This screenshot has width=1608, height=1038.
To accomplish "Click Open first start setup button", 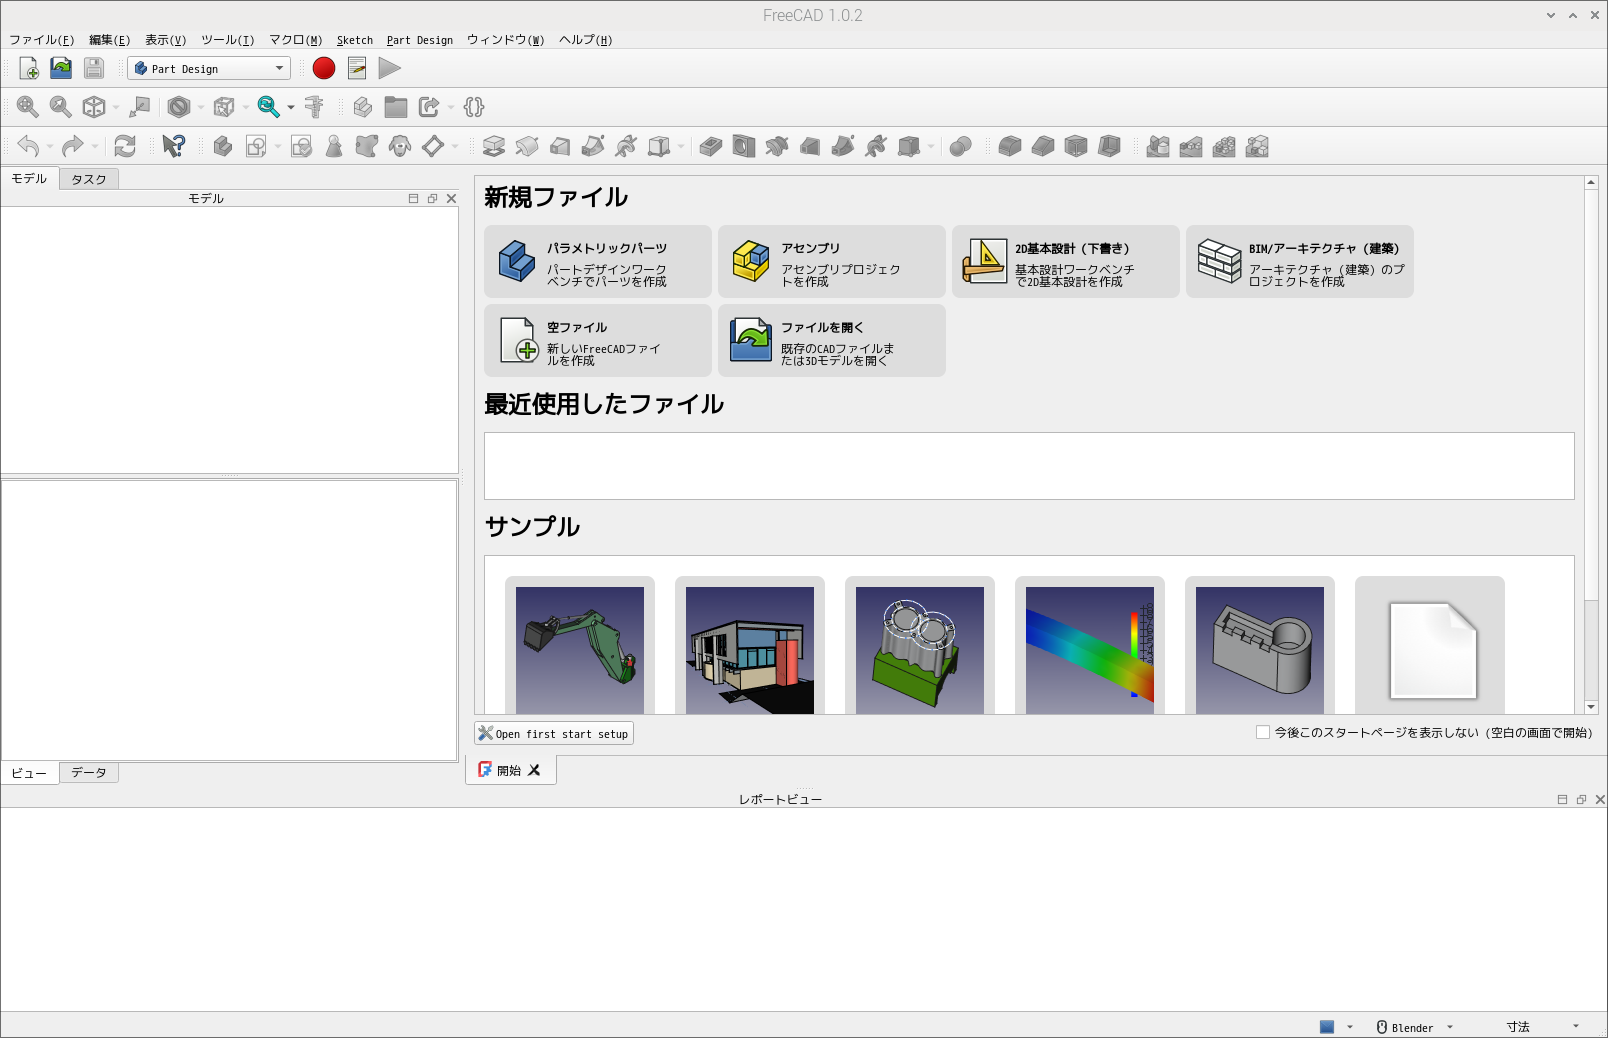I will point(554,733).
